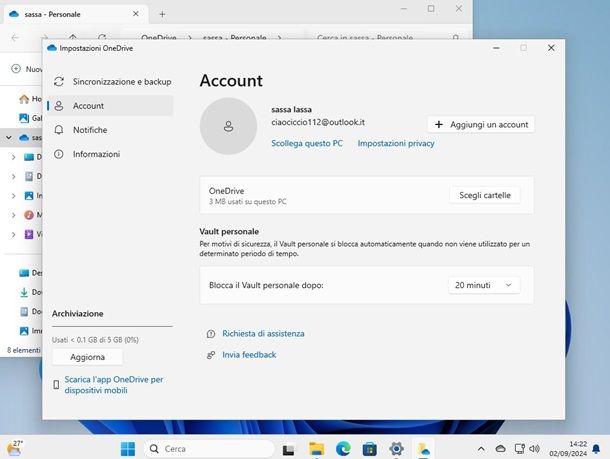Open Task View from the taskbar
The height and width of the screenshot is (459, 610).
click(x=288, y=449)
